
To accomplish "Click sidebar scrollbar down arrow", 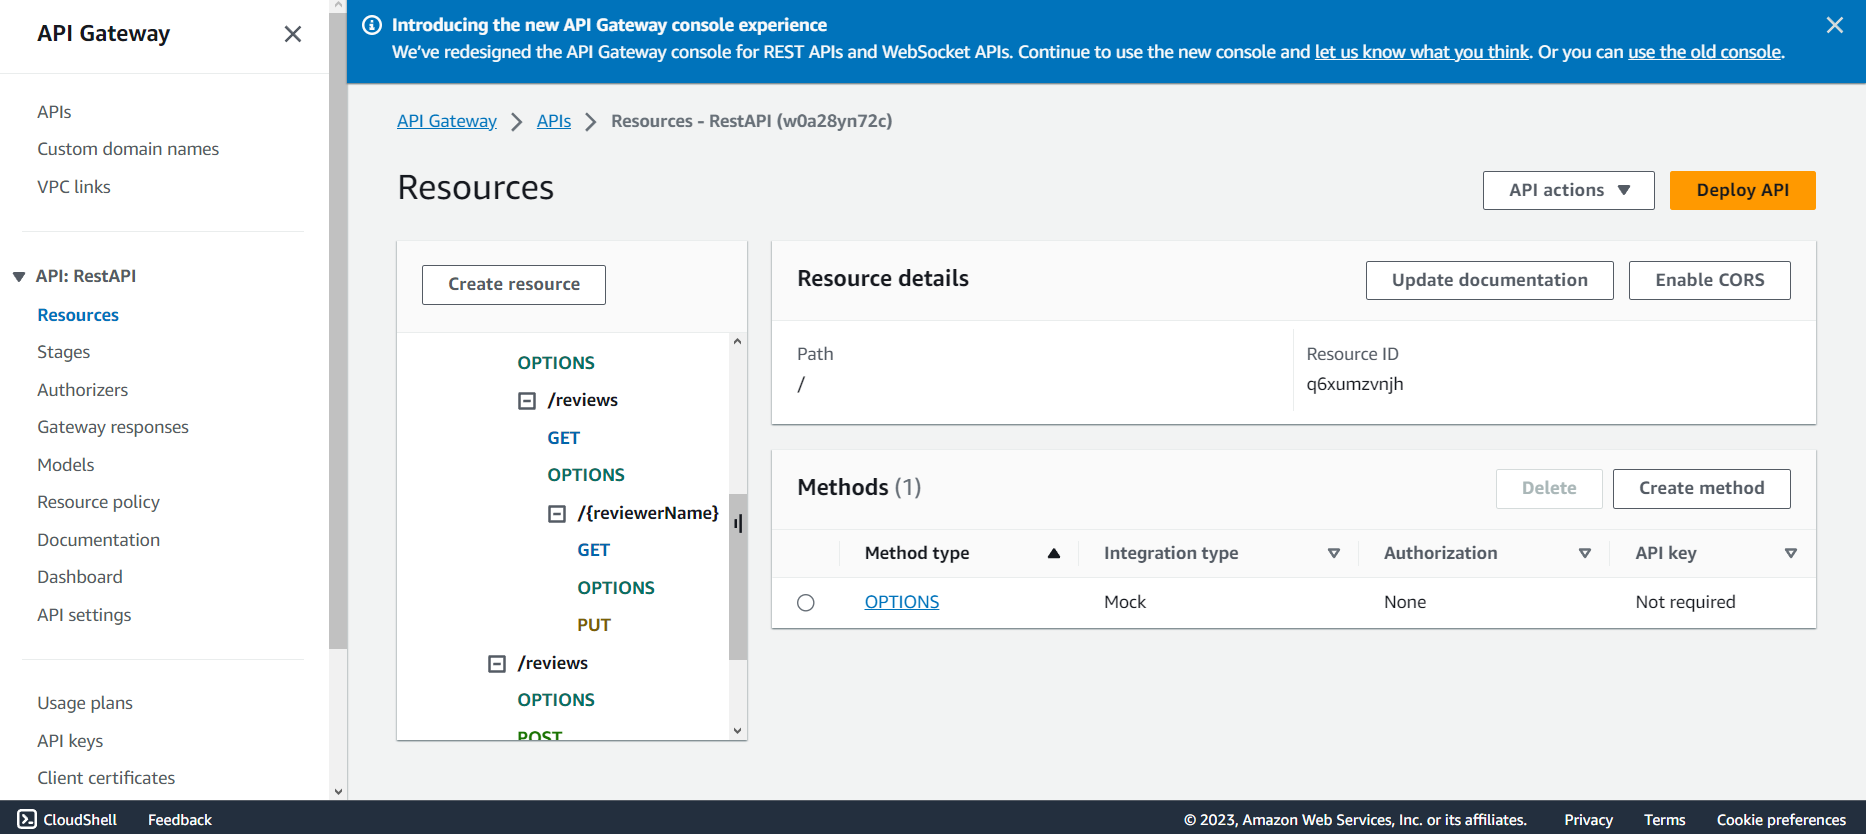I will [x=338, y=791].
